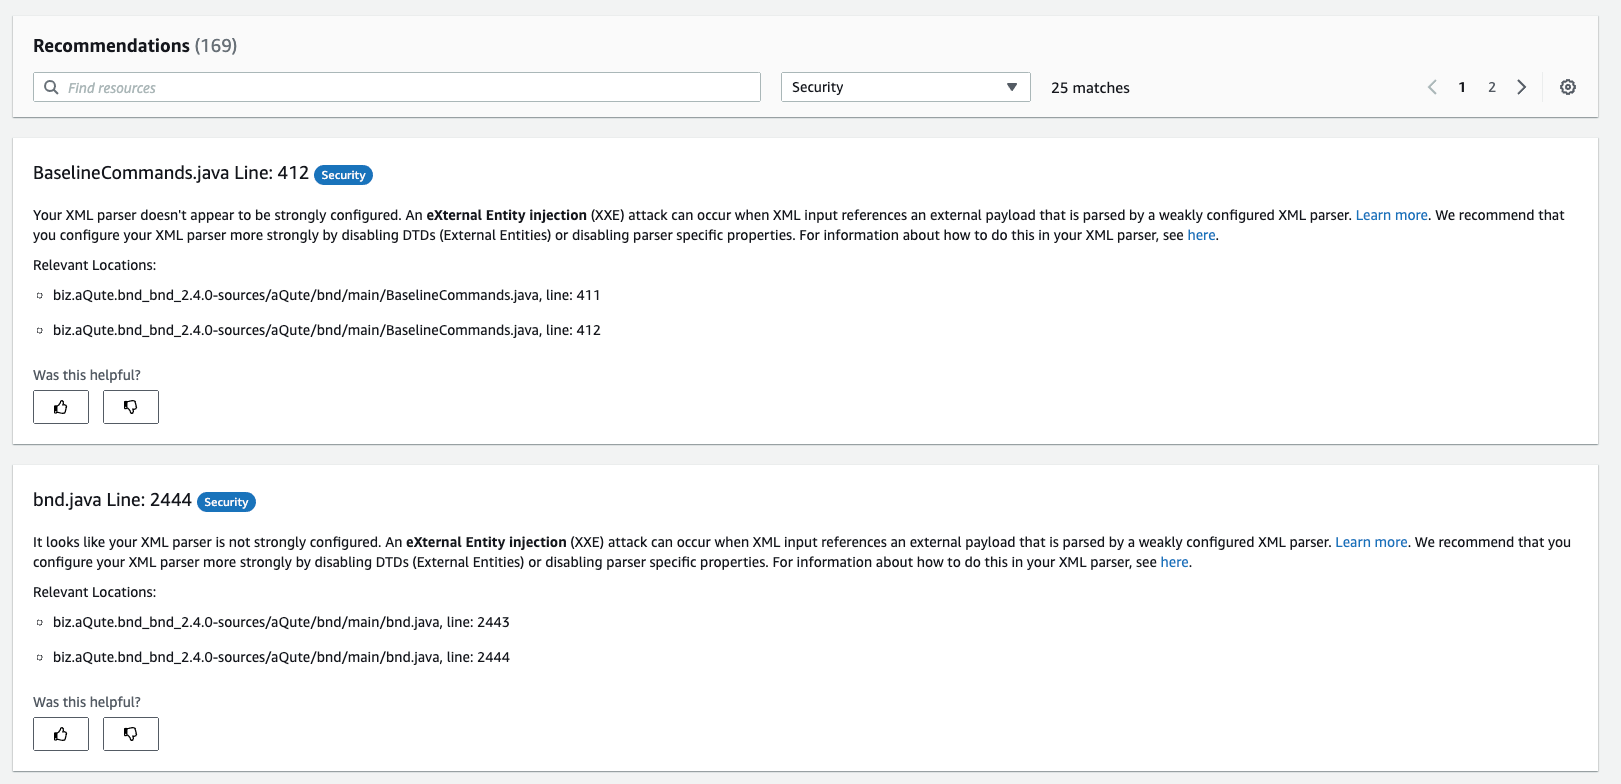
Task: Open Learn more link in bnd.java recommendation
Action: [1371, 542]
